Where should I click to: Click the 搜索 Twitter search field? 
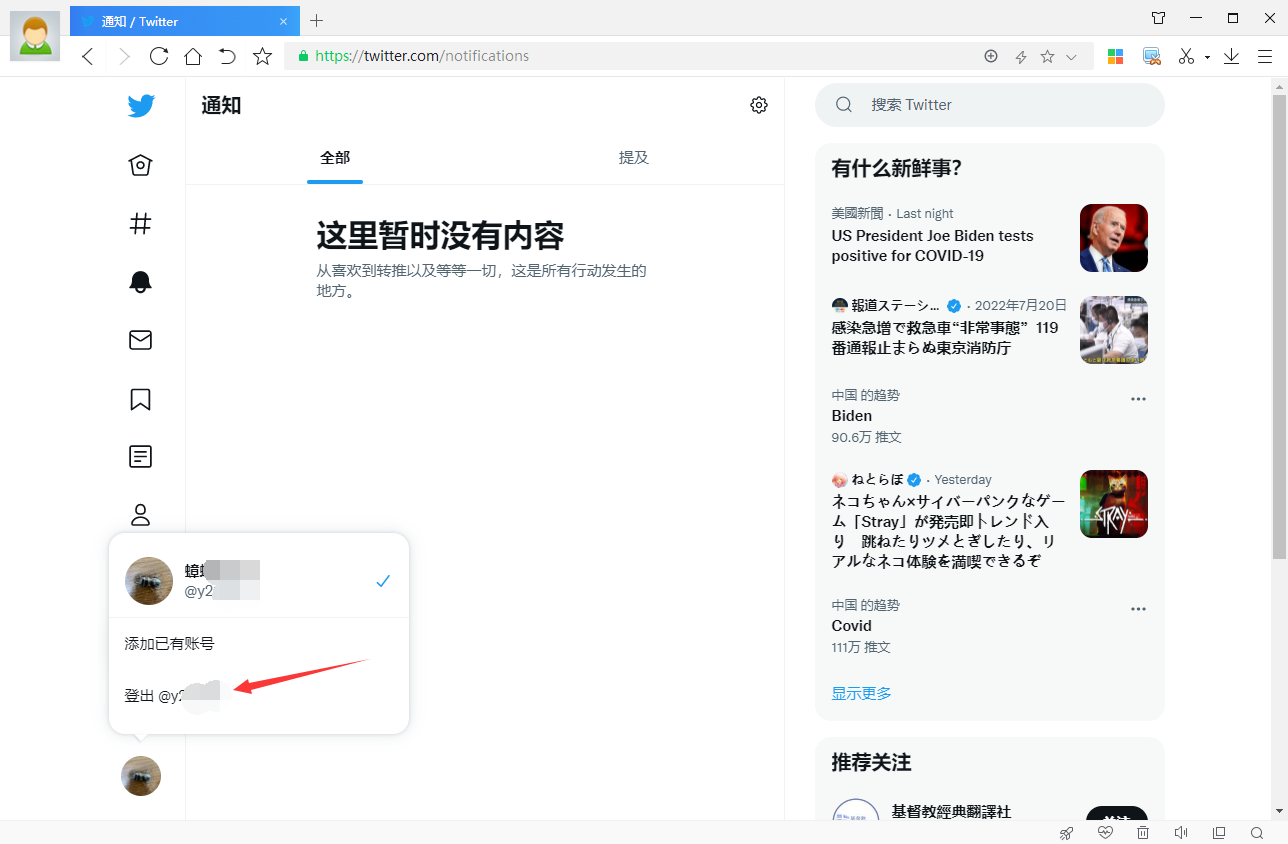click(990, 105)
